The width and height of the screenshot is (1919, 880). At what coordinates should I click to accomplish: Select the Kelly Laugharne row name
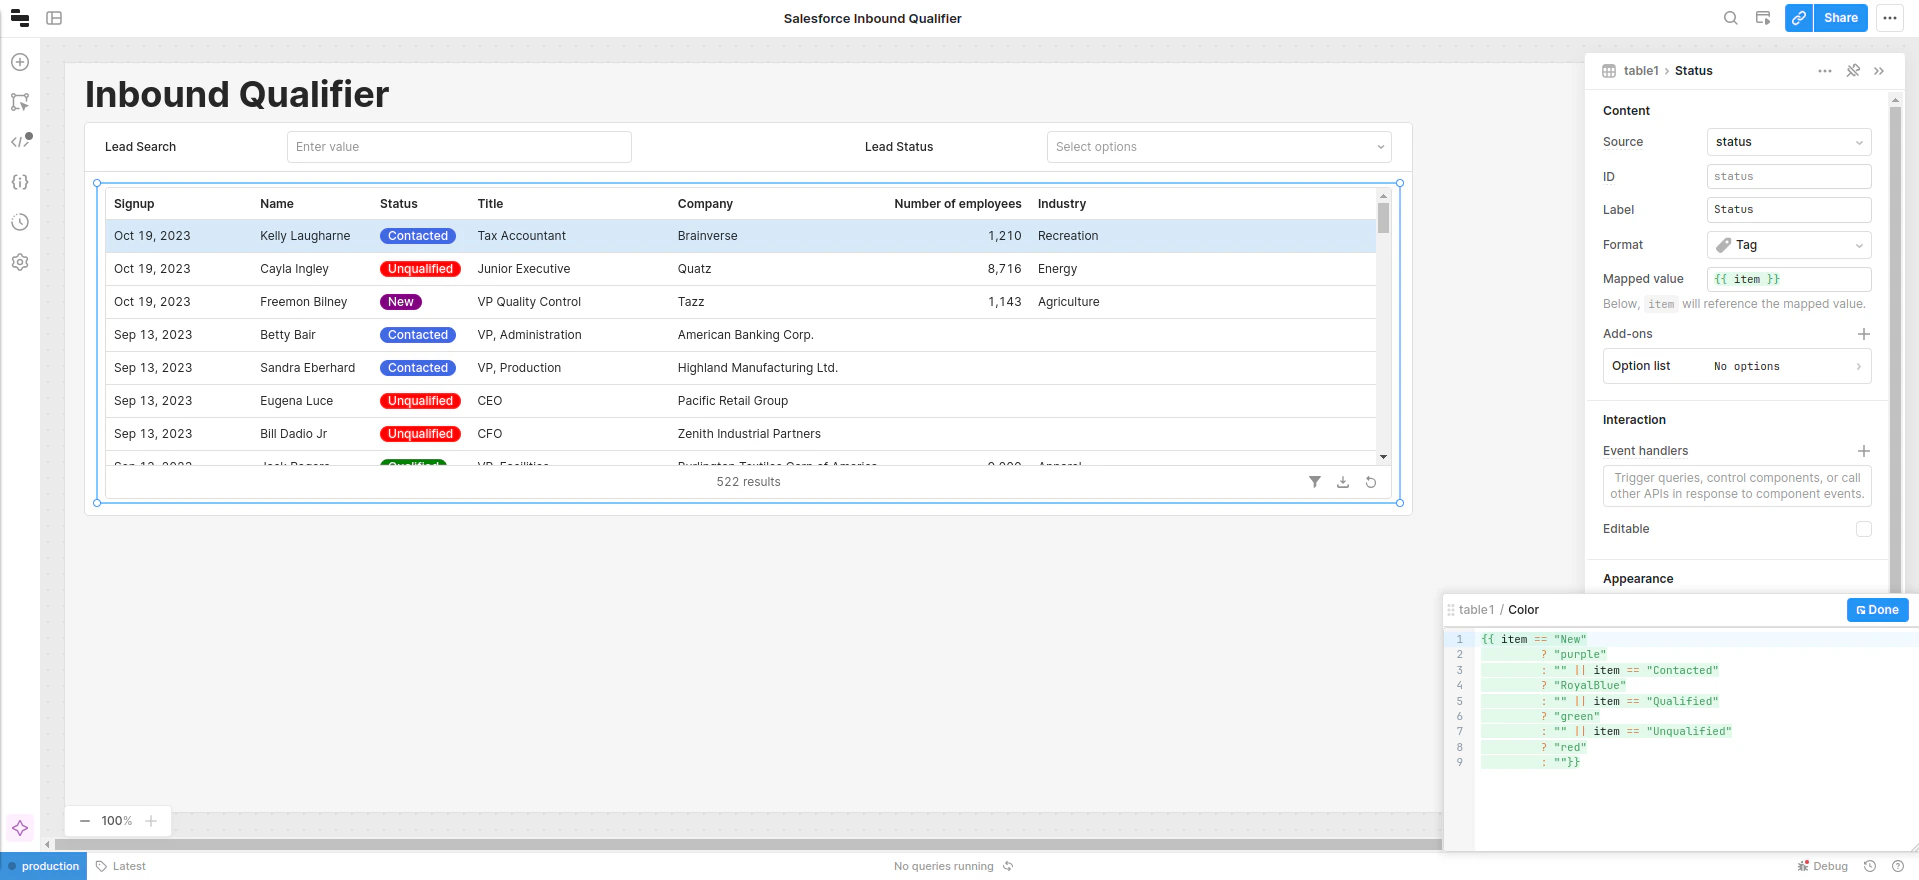pos(305,236)
